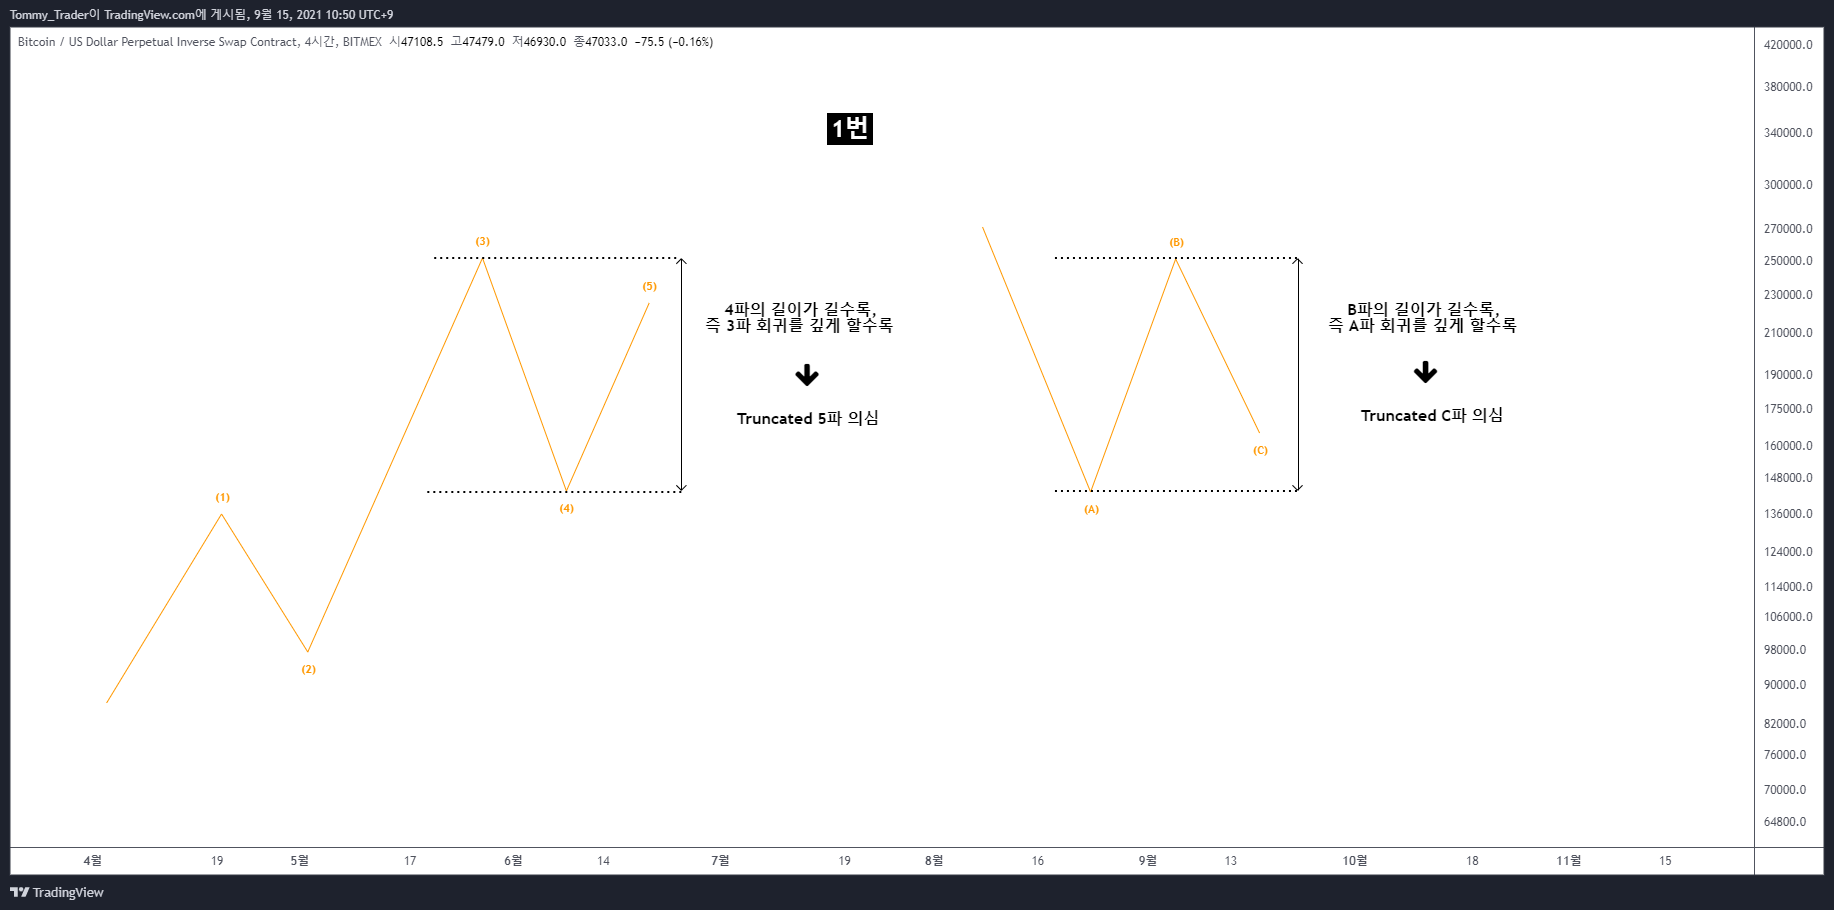Click the (A) wave bottom label

[x=1091, y=509]
